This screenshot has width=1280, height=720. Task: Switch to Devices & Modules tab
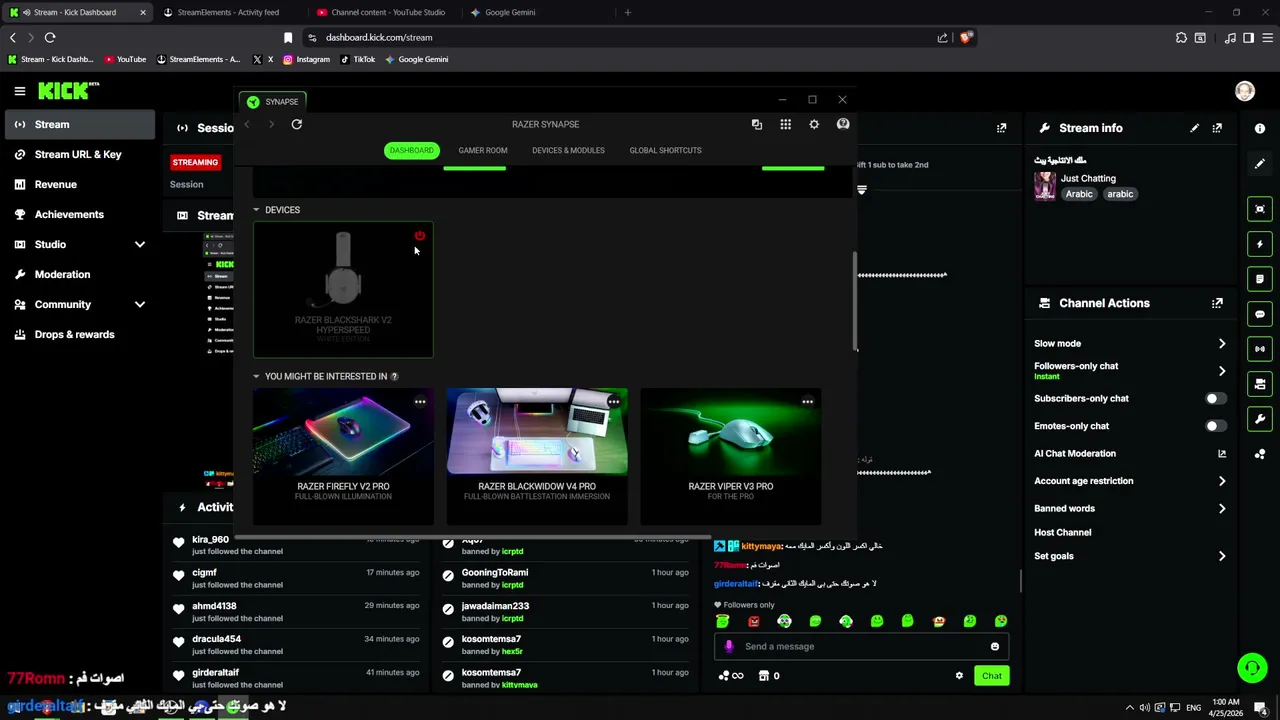(568, 150)
